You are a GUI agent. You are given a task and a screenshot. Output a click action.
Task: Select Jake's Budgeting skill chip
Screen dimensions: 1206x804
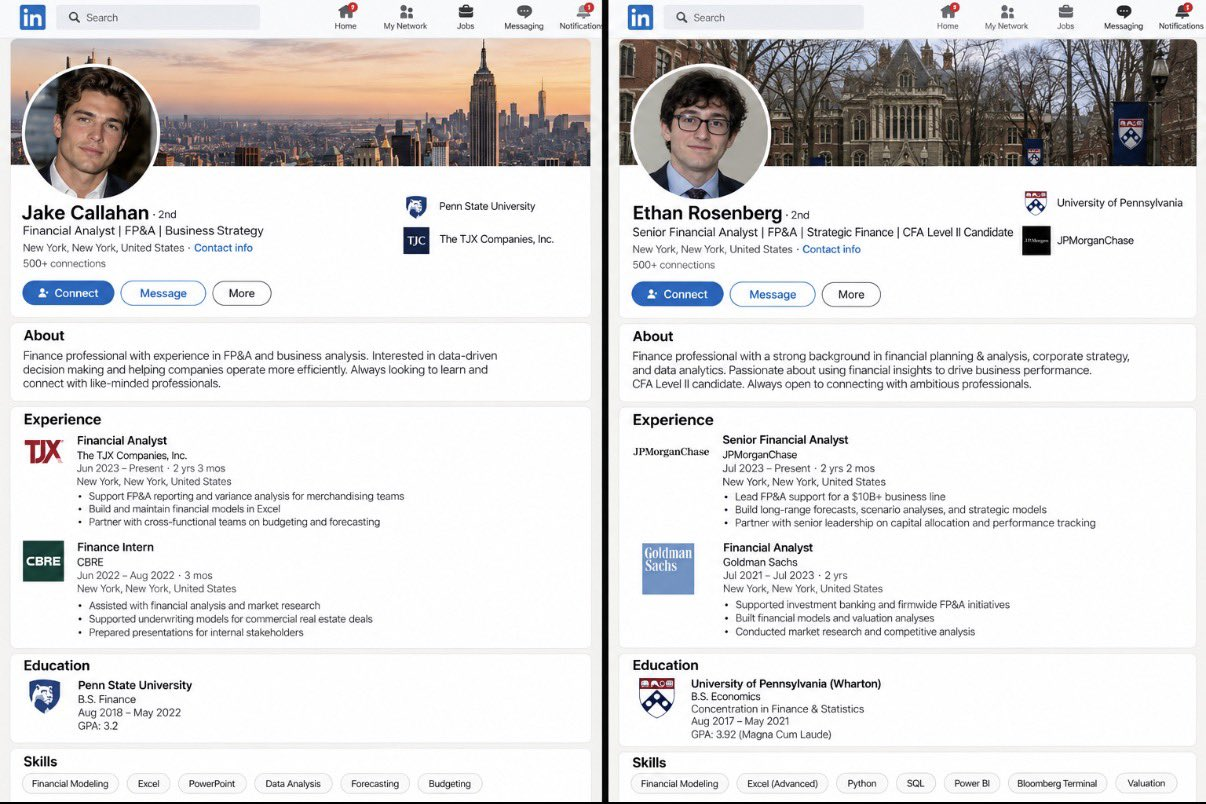coord(449,784)
